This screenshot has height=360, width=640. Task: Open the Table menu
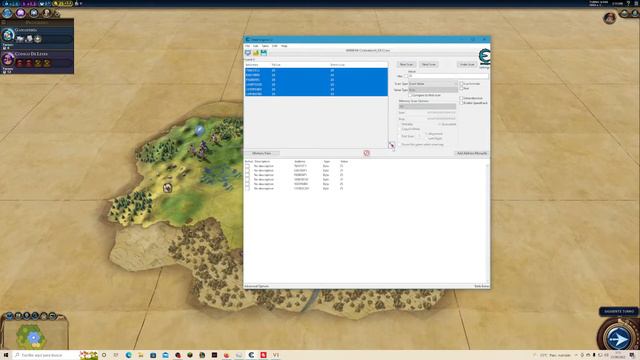tap(265, 46)
